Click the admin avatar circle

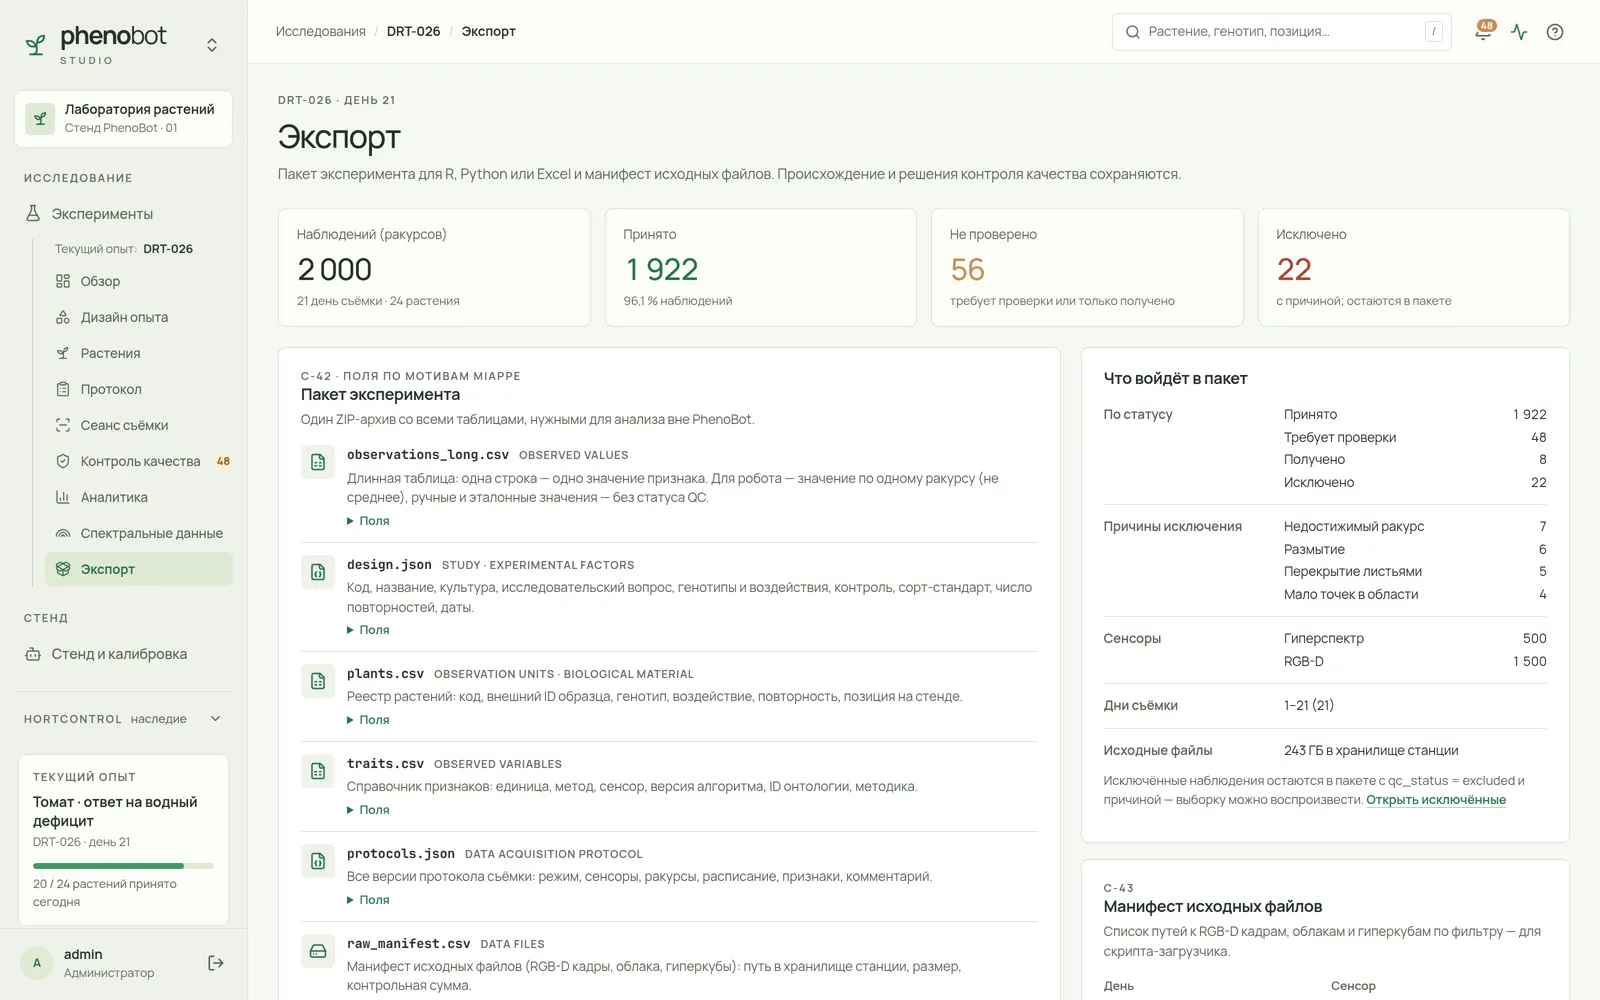[x=37, y=963]
